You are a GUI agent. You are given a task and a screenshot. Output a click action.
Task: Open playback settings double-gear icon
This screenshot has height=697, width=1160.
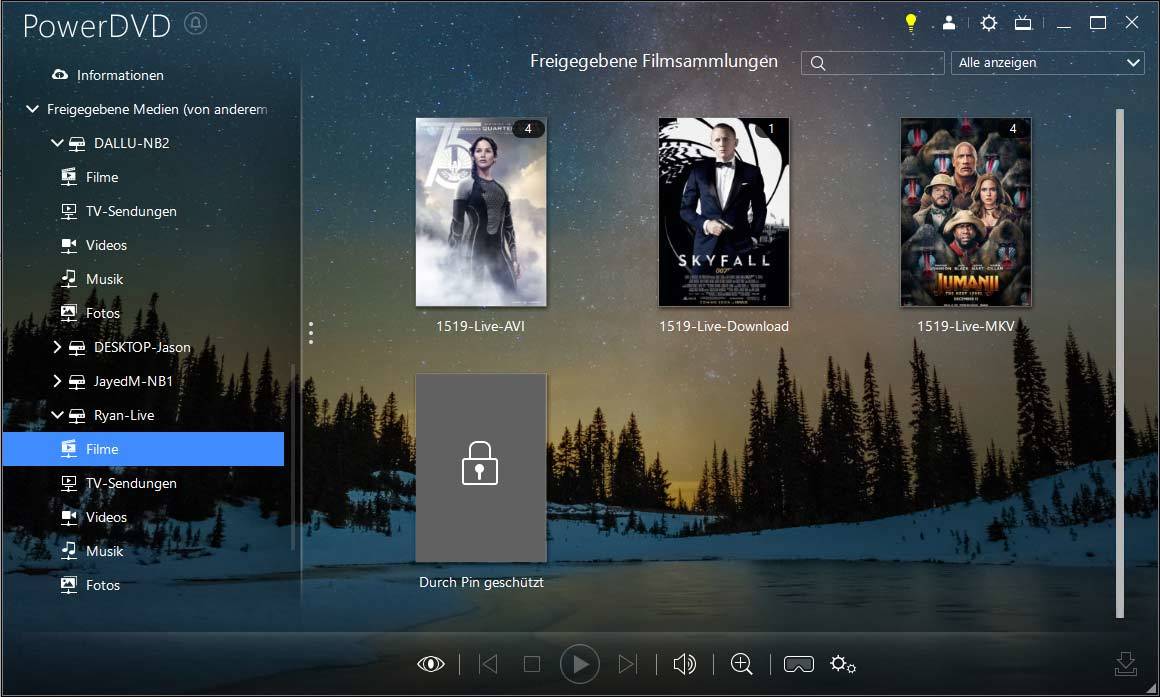coord(843,664)
